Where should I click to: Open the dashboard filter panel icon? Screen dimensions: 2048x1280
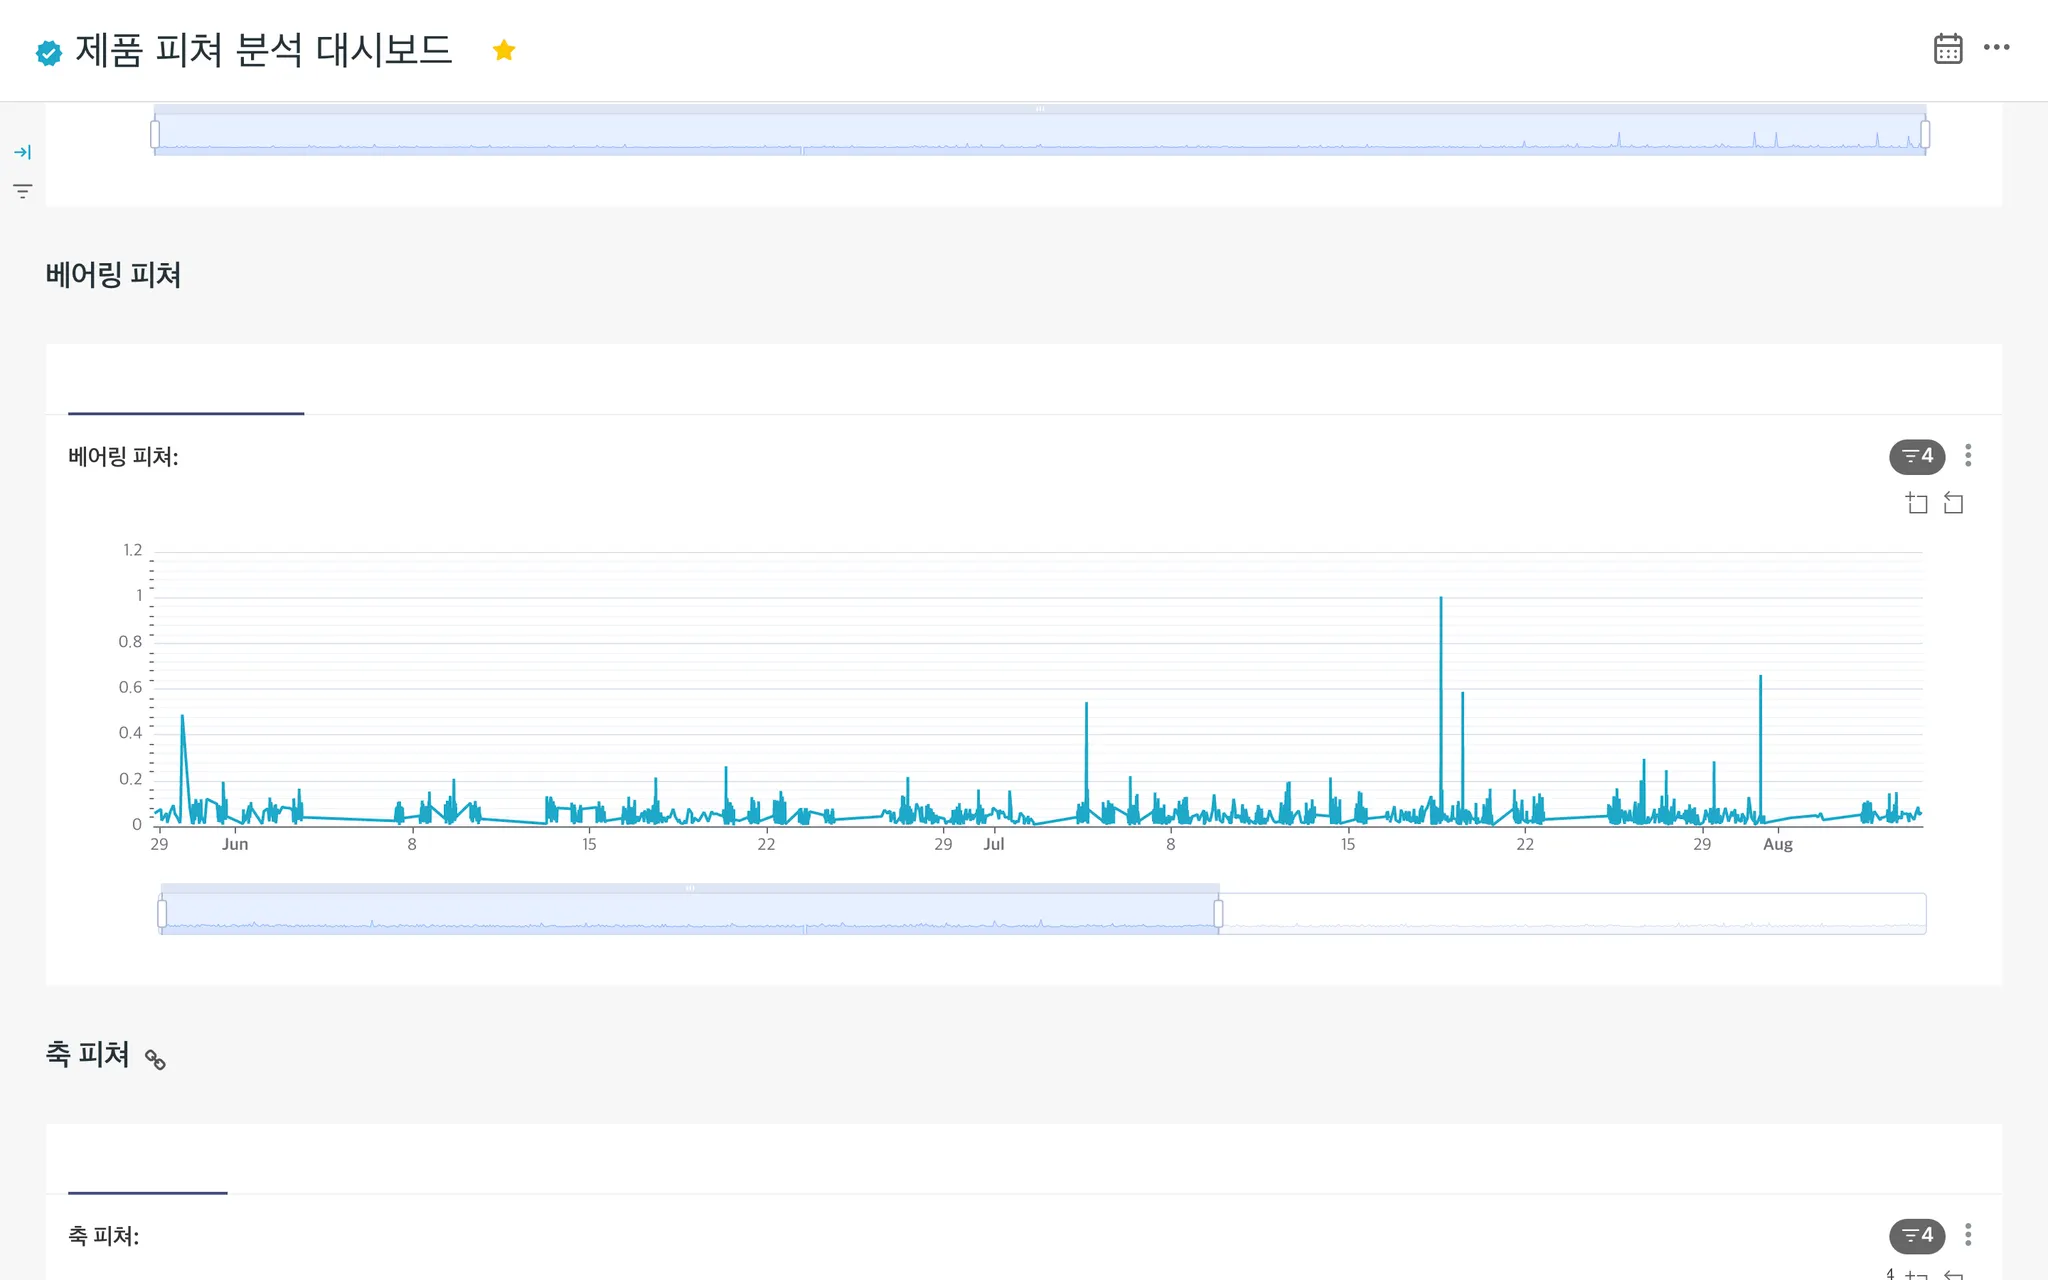click(22, 191)
